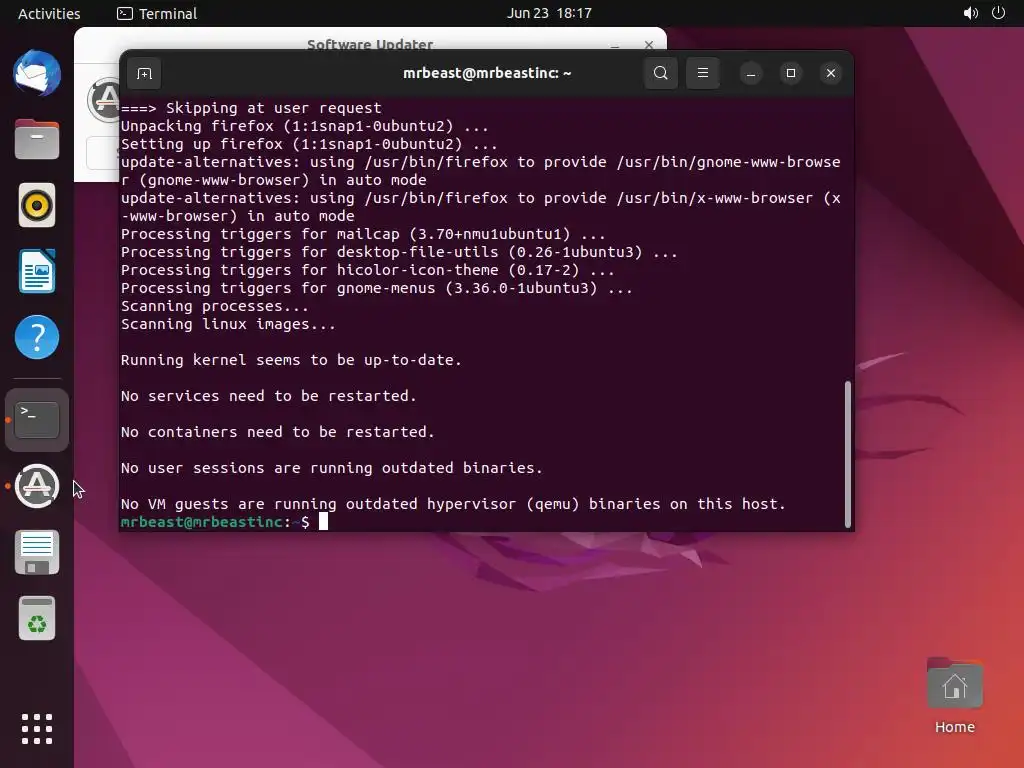The width and height of the screenshot is (1024, 768).
Task: Open the sound volume indicator
Action: click(970, 13)
